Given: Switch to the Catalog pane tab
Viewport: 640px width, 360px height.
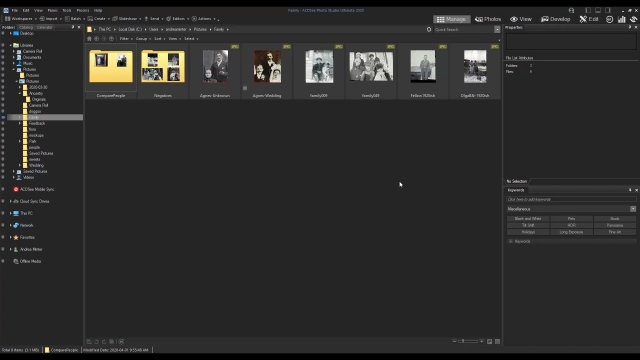Looking at the screenshot, I should pos(26,27).
